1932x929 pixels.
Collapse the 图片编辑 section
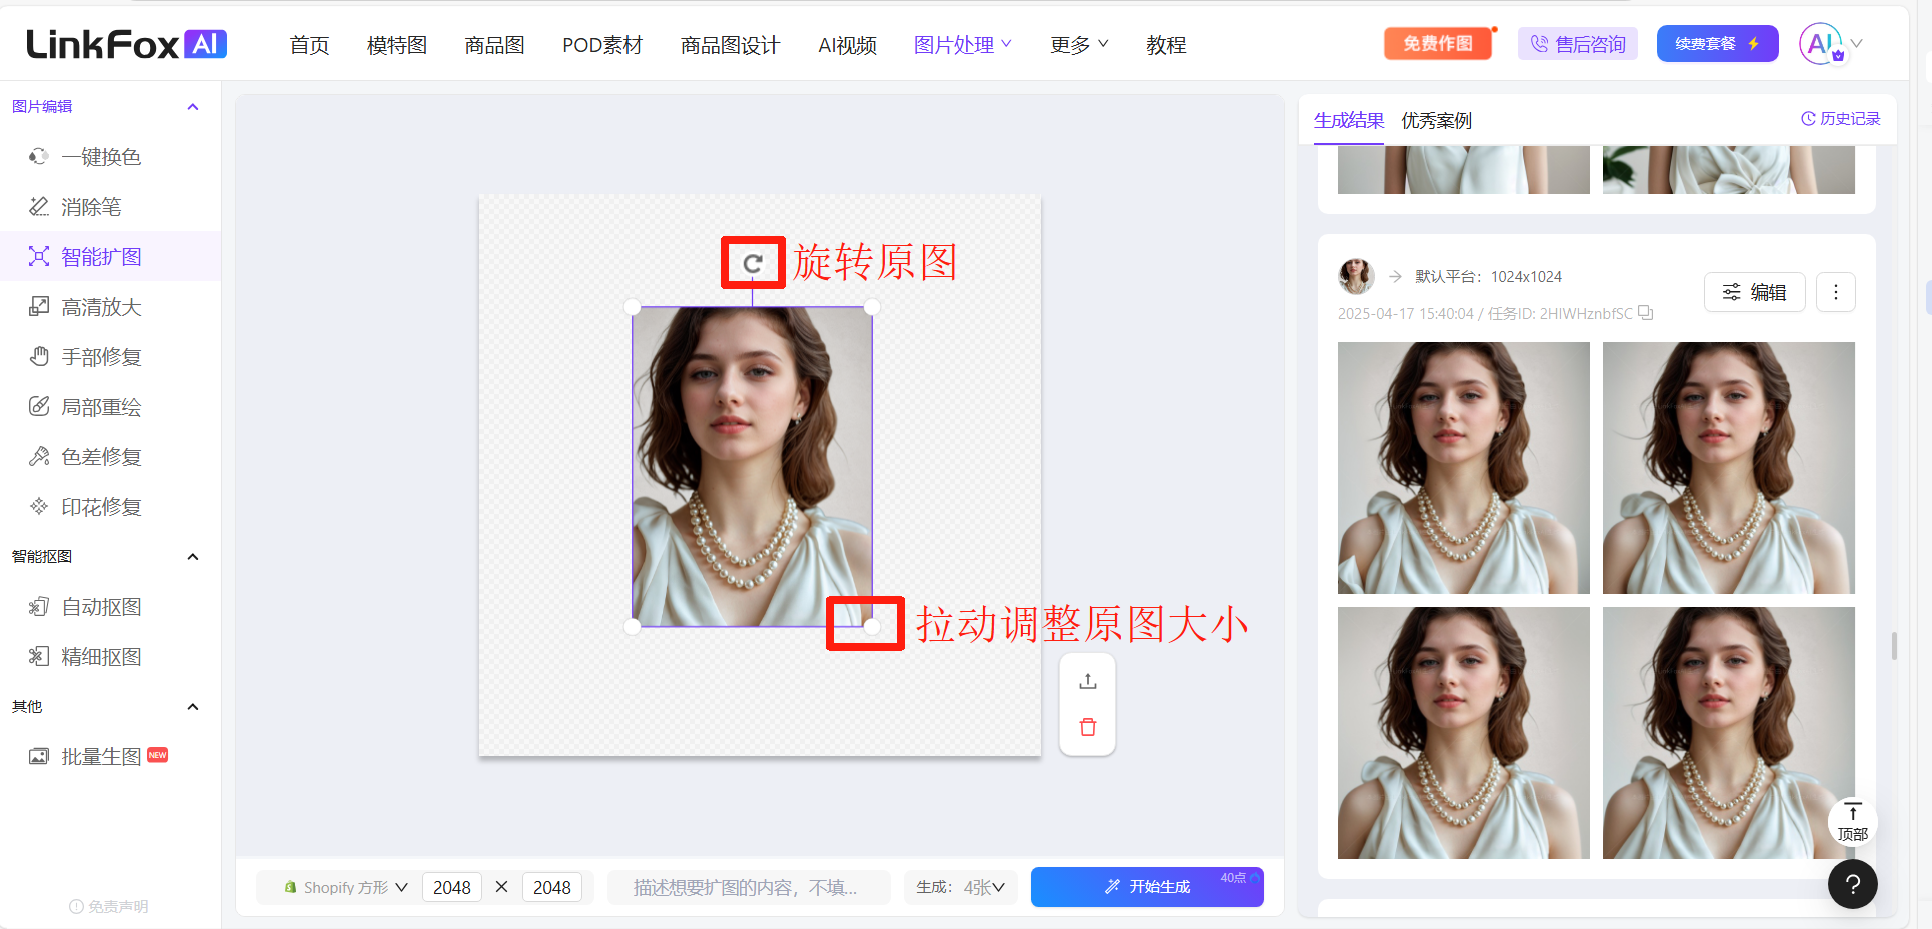(x=193, y=107)
